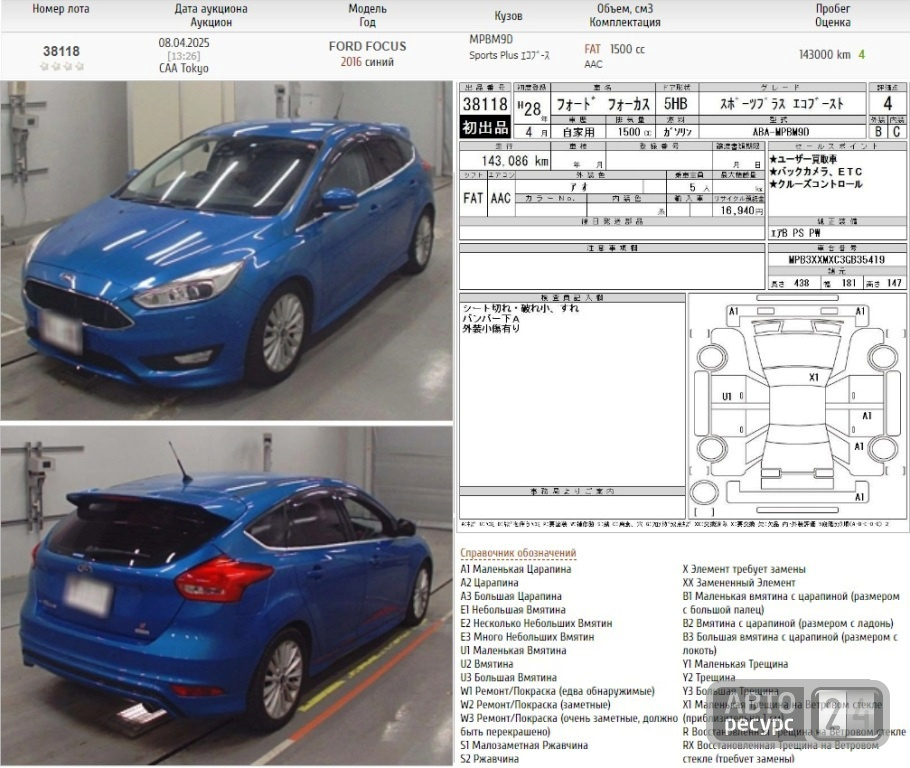The height and width of the screenshot is (768, 910).
Task: Click the star rating under lot 38118
Action: click(x=62, y=66)
